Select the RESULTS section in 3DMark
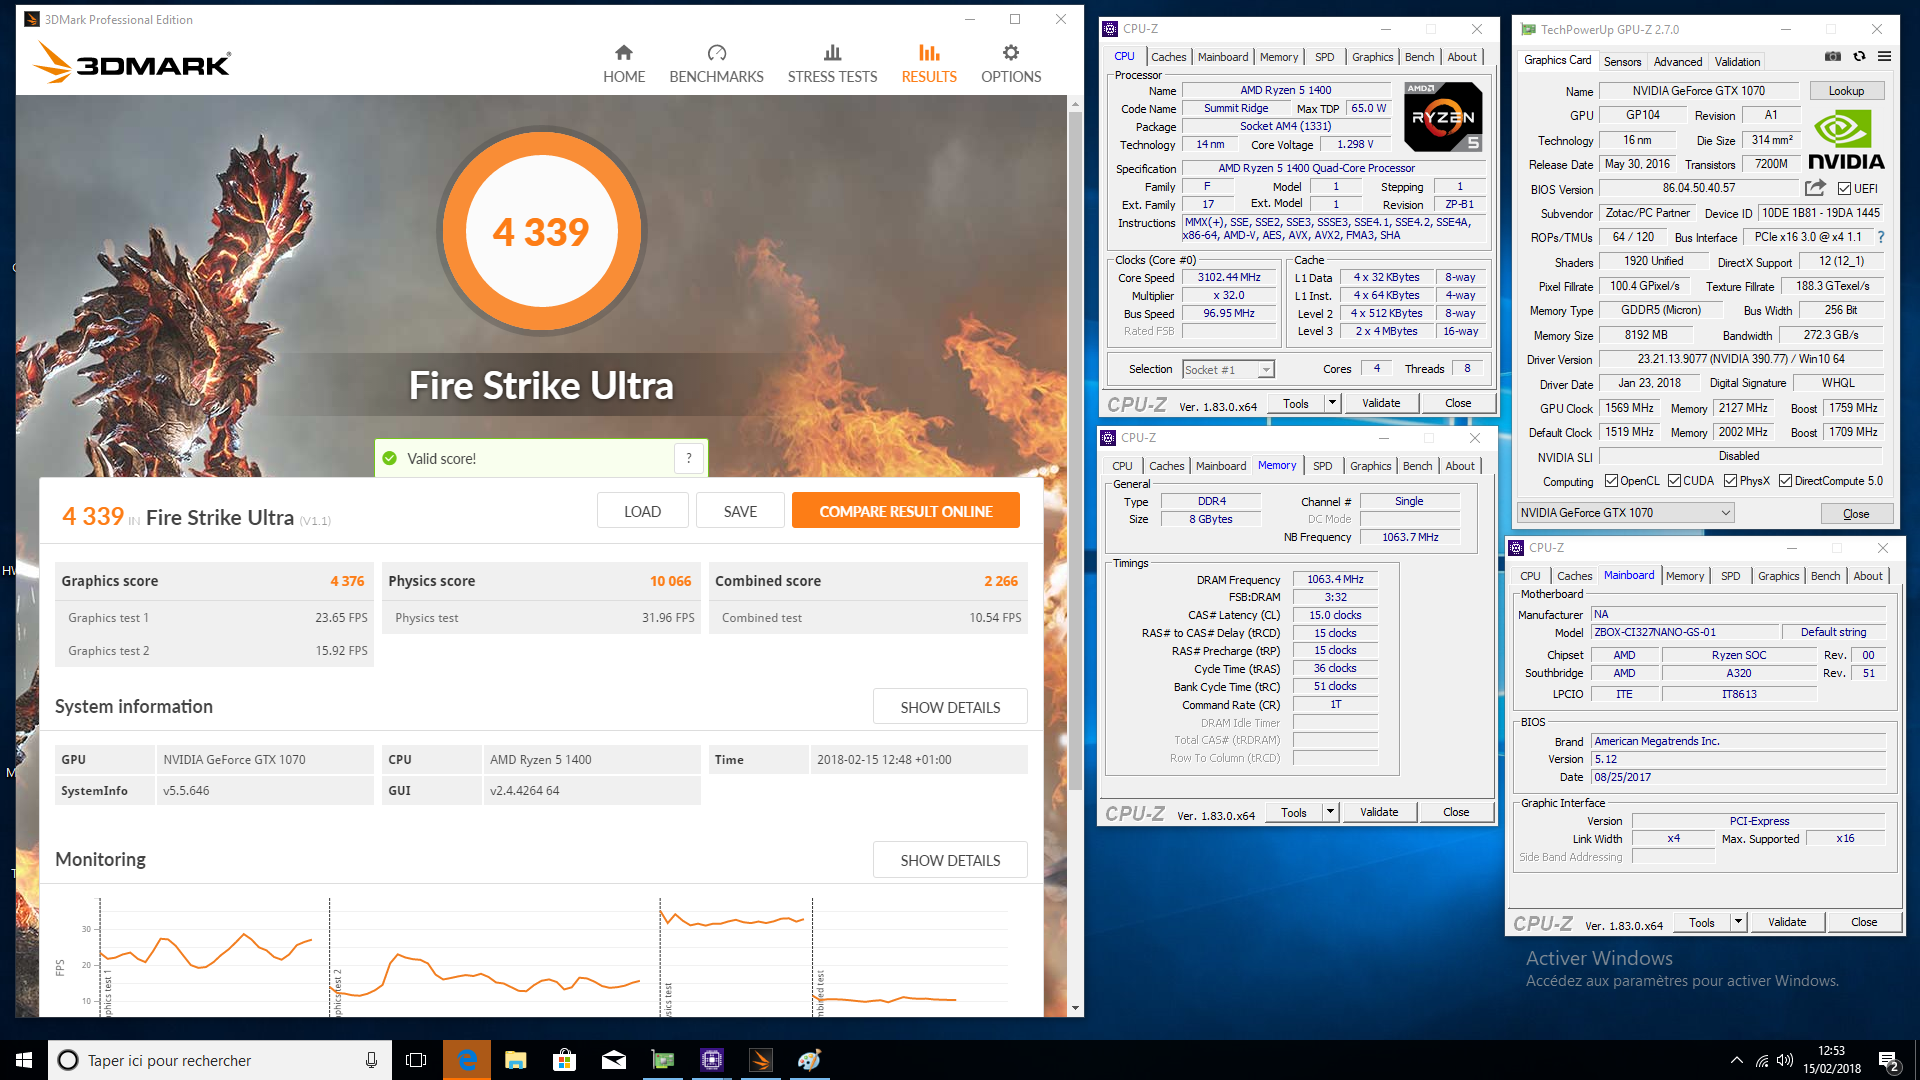The image size is (1920, 1080). 929,64
